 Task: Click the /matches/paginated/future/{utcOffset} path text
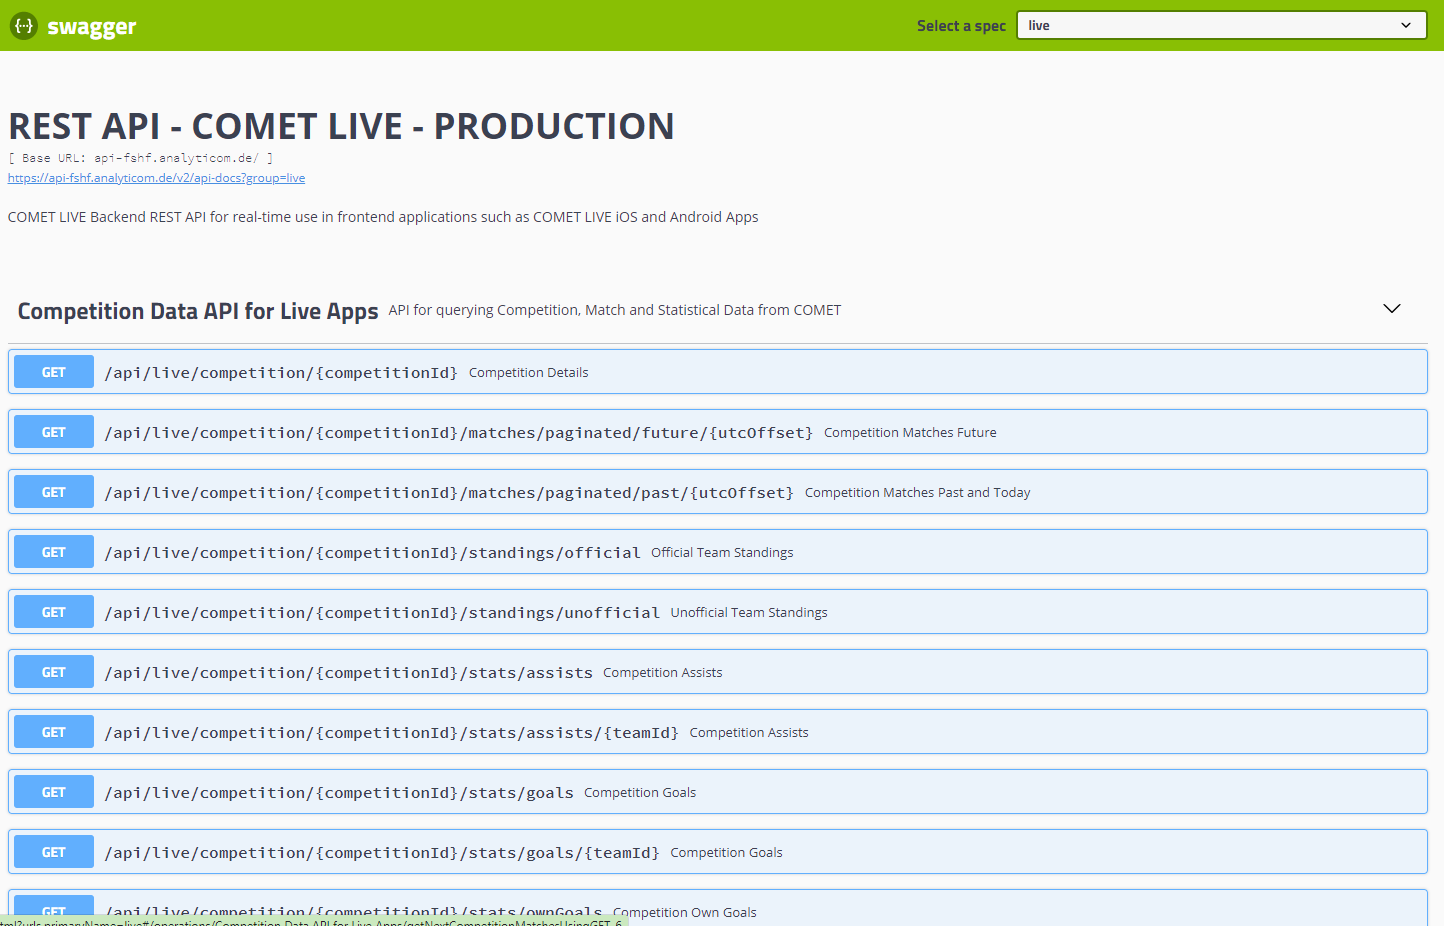point(458,432)
